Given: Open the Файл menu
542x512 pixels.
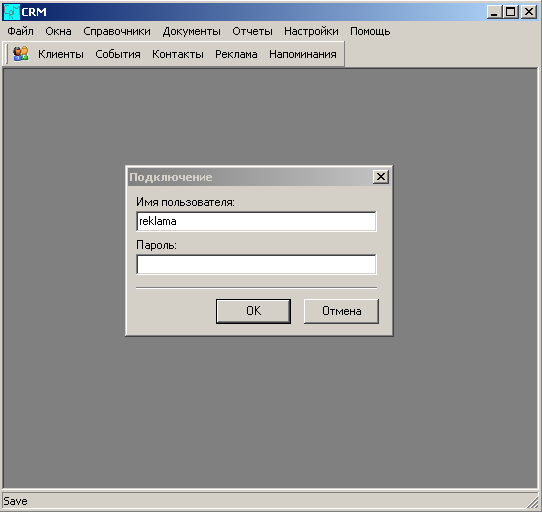Looking at the screenshot, I should point(20,31).
